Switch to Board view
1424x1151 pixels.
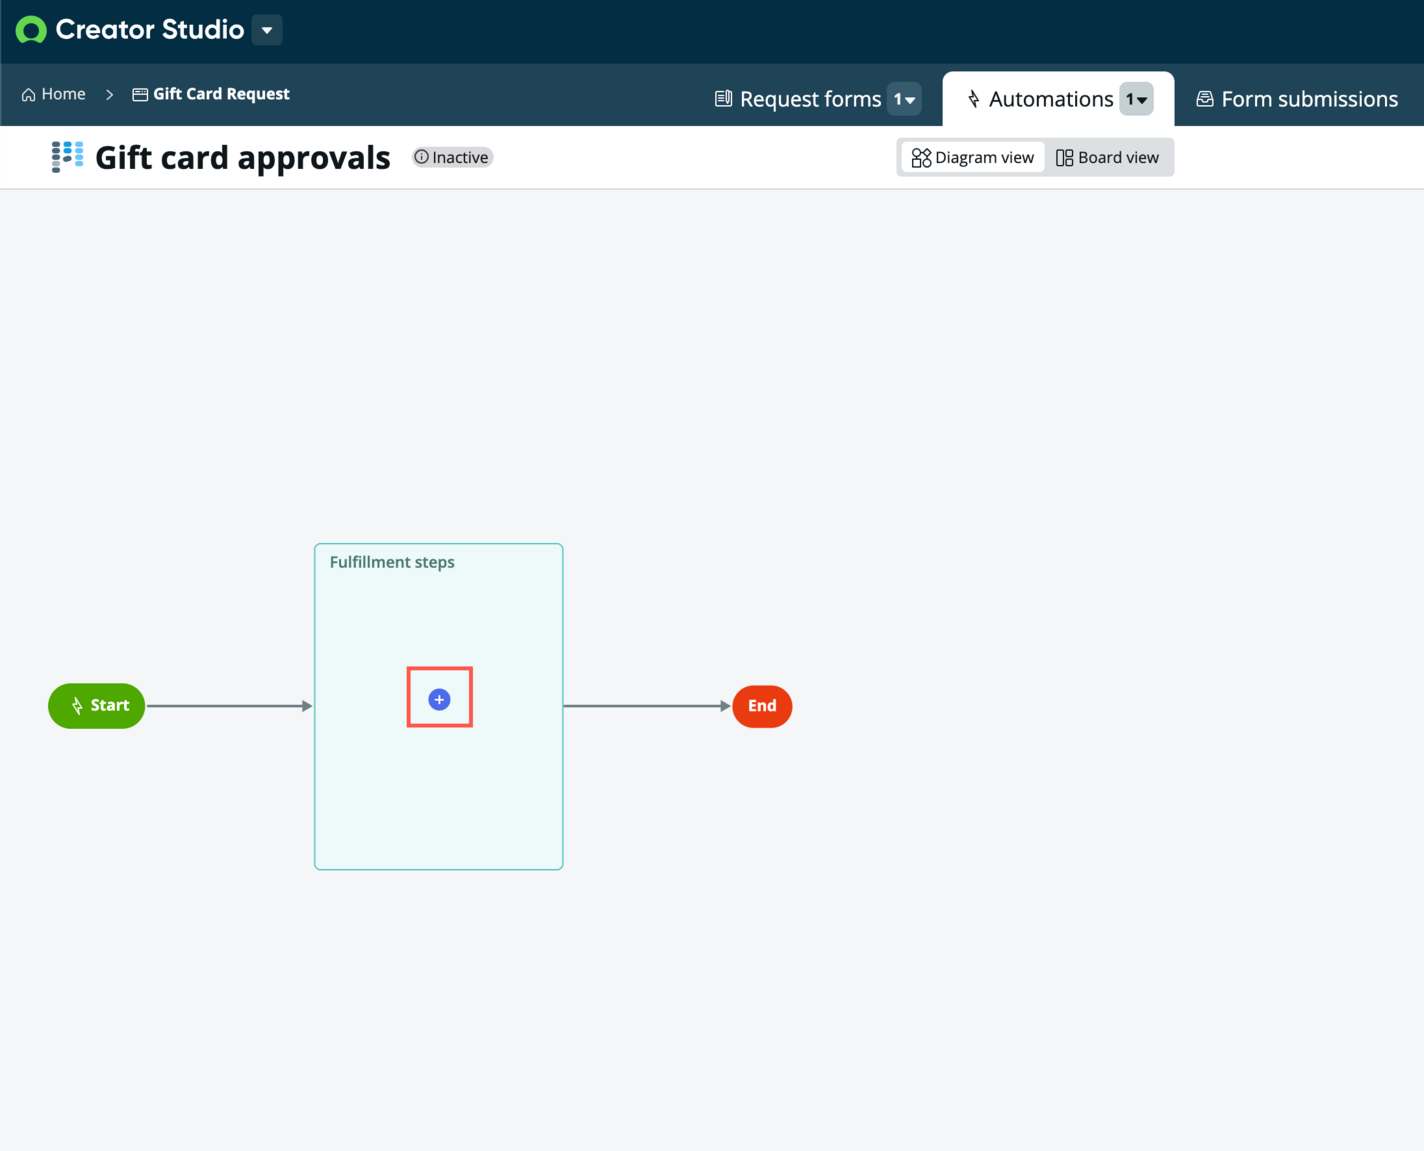(1108, 157)
